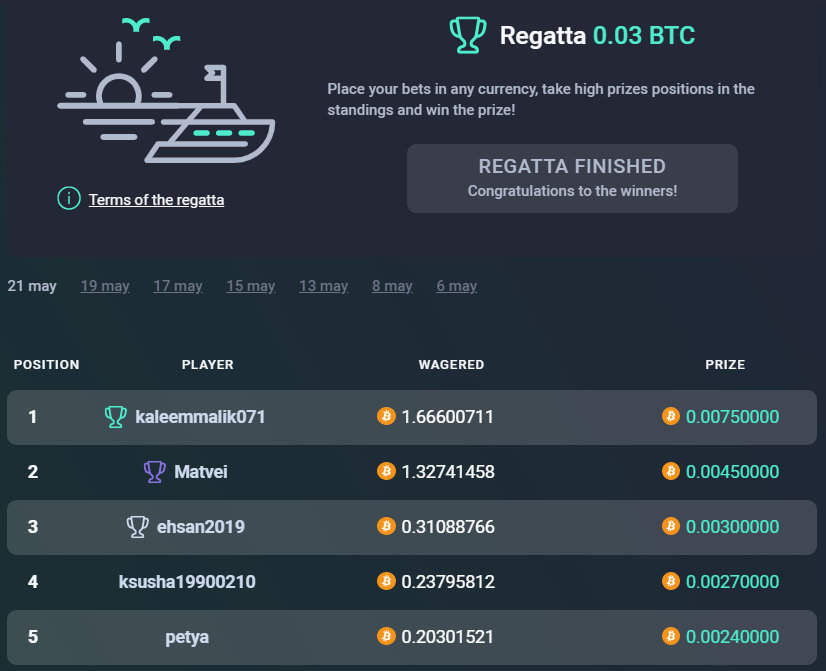
Task: Click the purple trophy icon beside Matvei
Action: 154,471
